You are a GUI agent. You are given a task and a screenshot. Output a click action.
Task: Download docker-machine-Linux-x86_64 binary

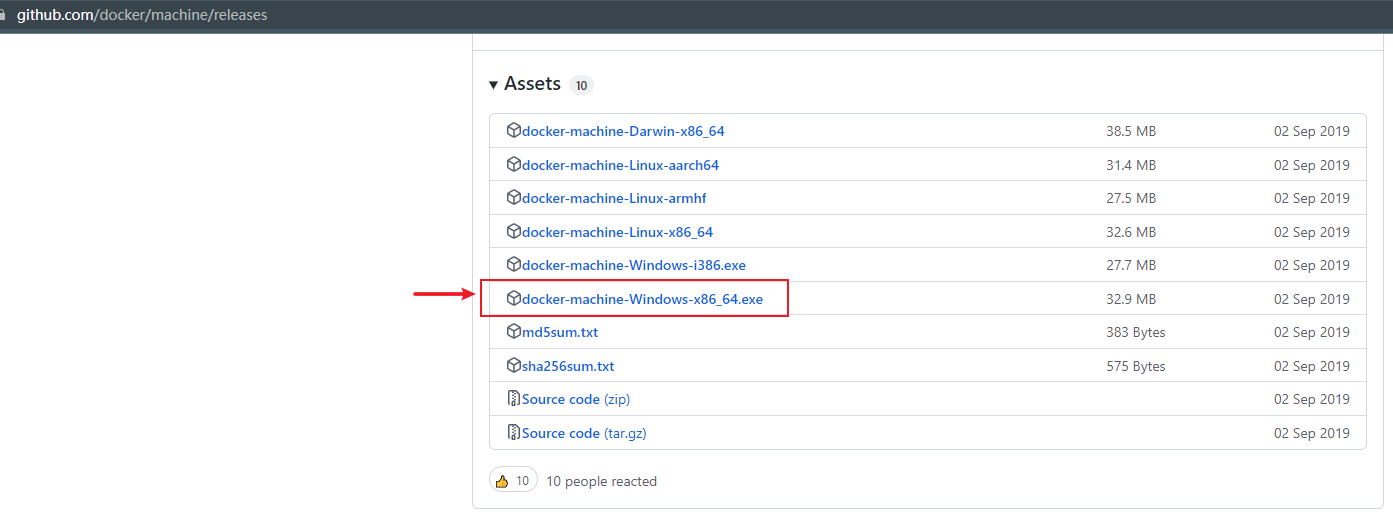617,232
